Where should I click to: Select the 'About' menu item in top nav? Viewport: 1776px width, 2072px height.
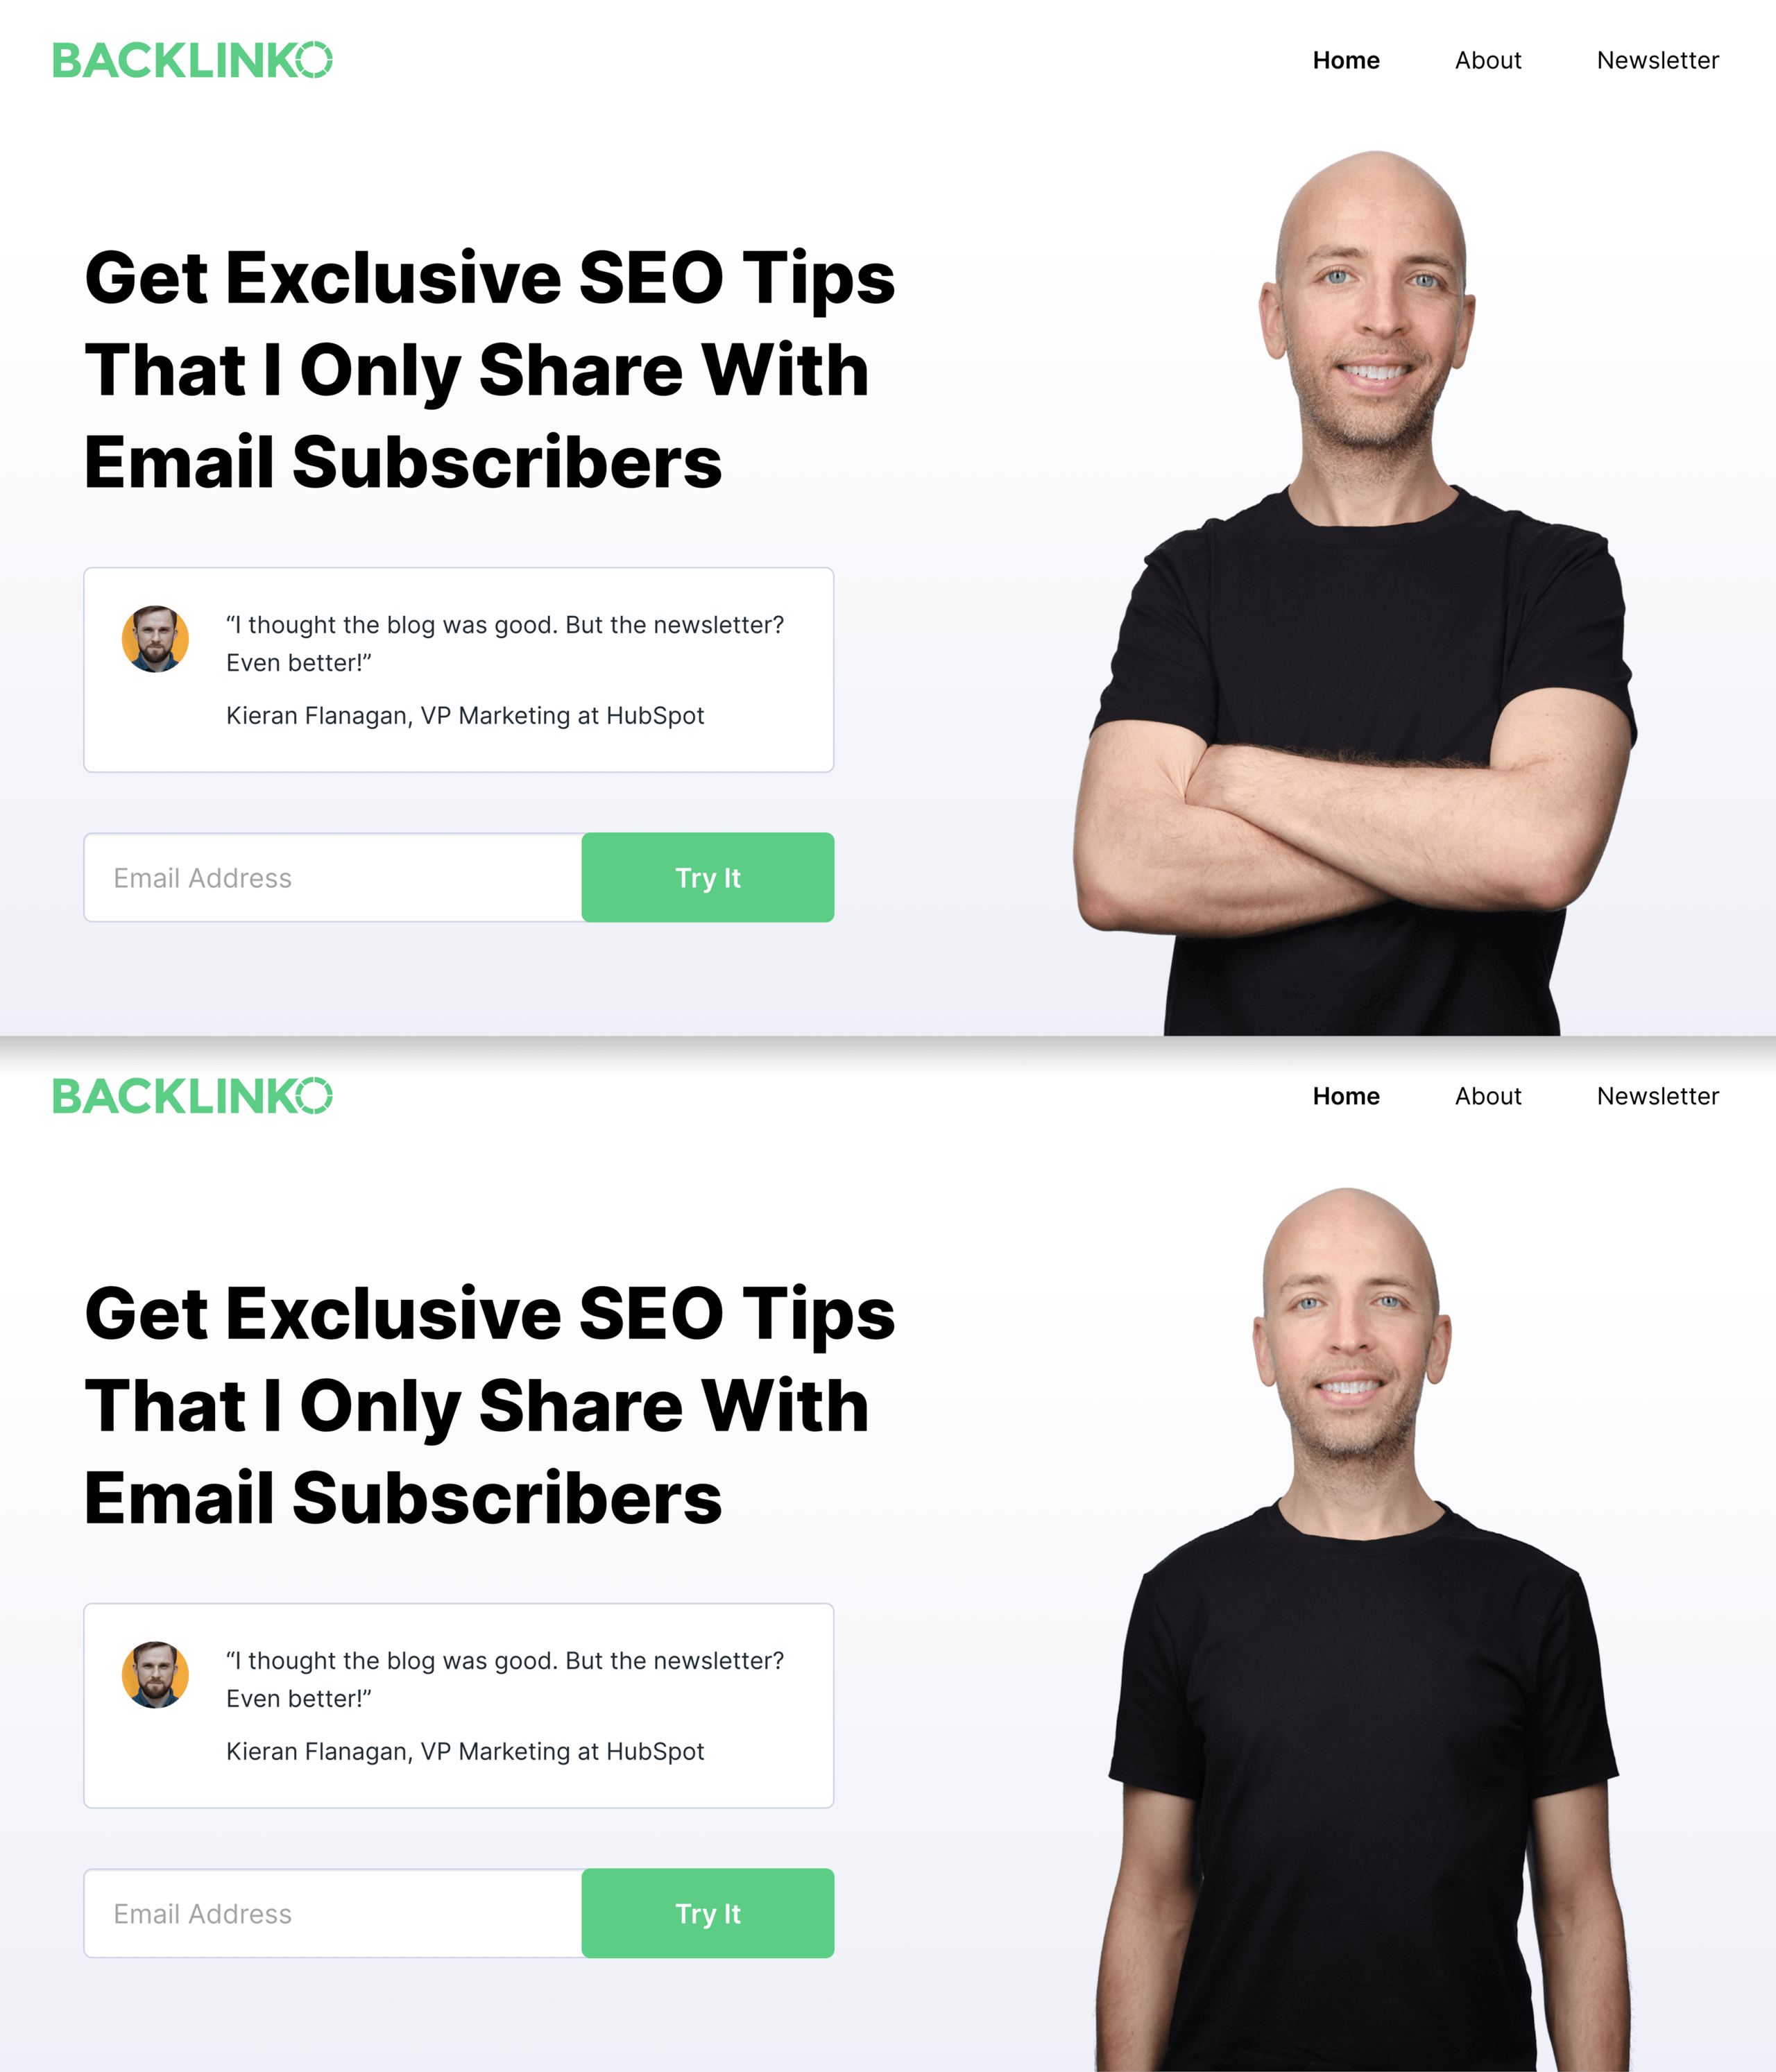coord(1487,60)
